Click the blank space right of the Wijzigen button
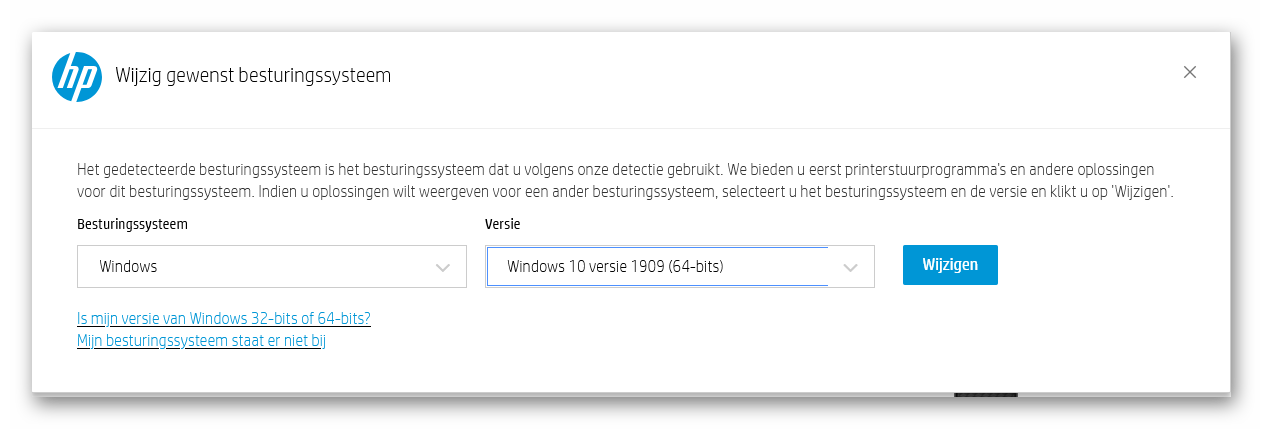1263x429 pixels. (x=1100, y=266)
